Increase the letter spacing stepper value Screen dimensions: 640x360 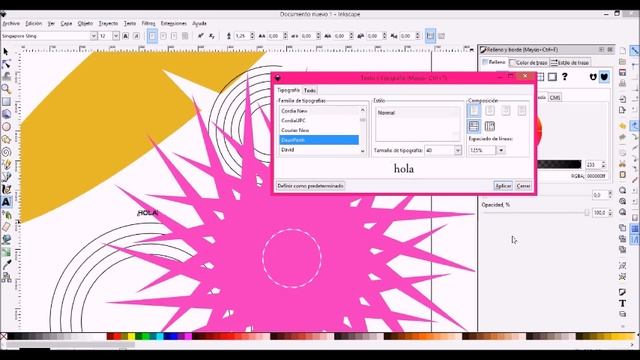285,34
